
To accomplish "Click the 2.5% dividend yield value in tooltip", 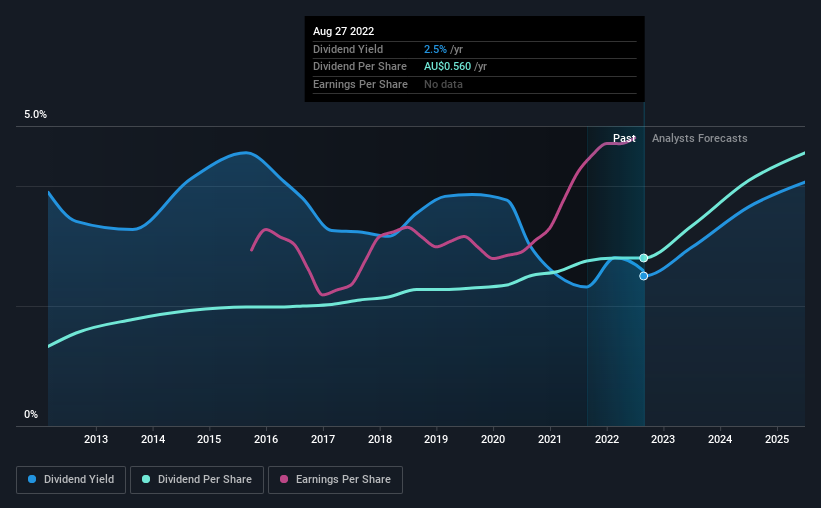I will 435,49.
